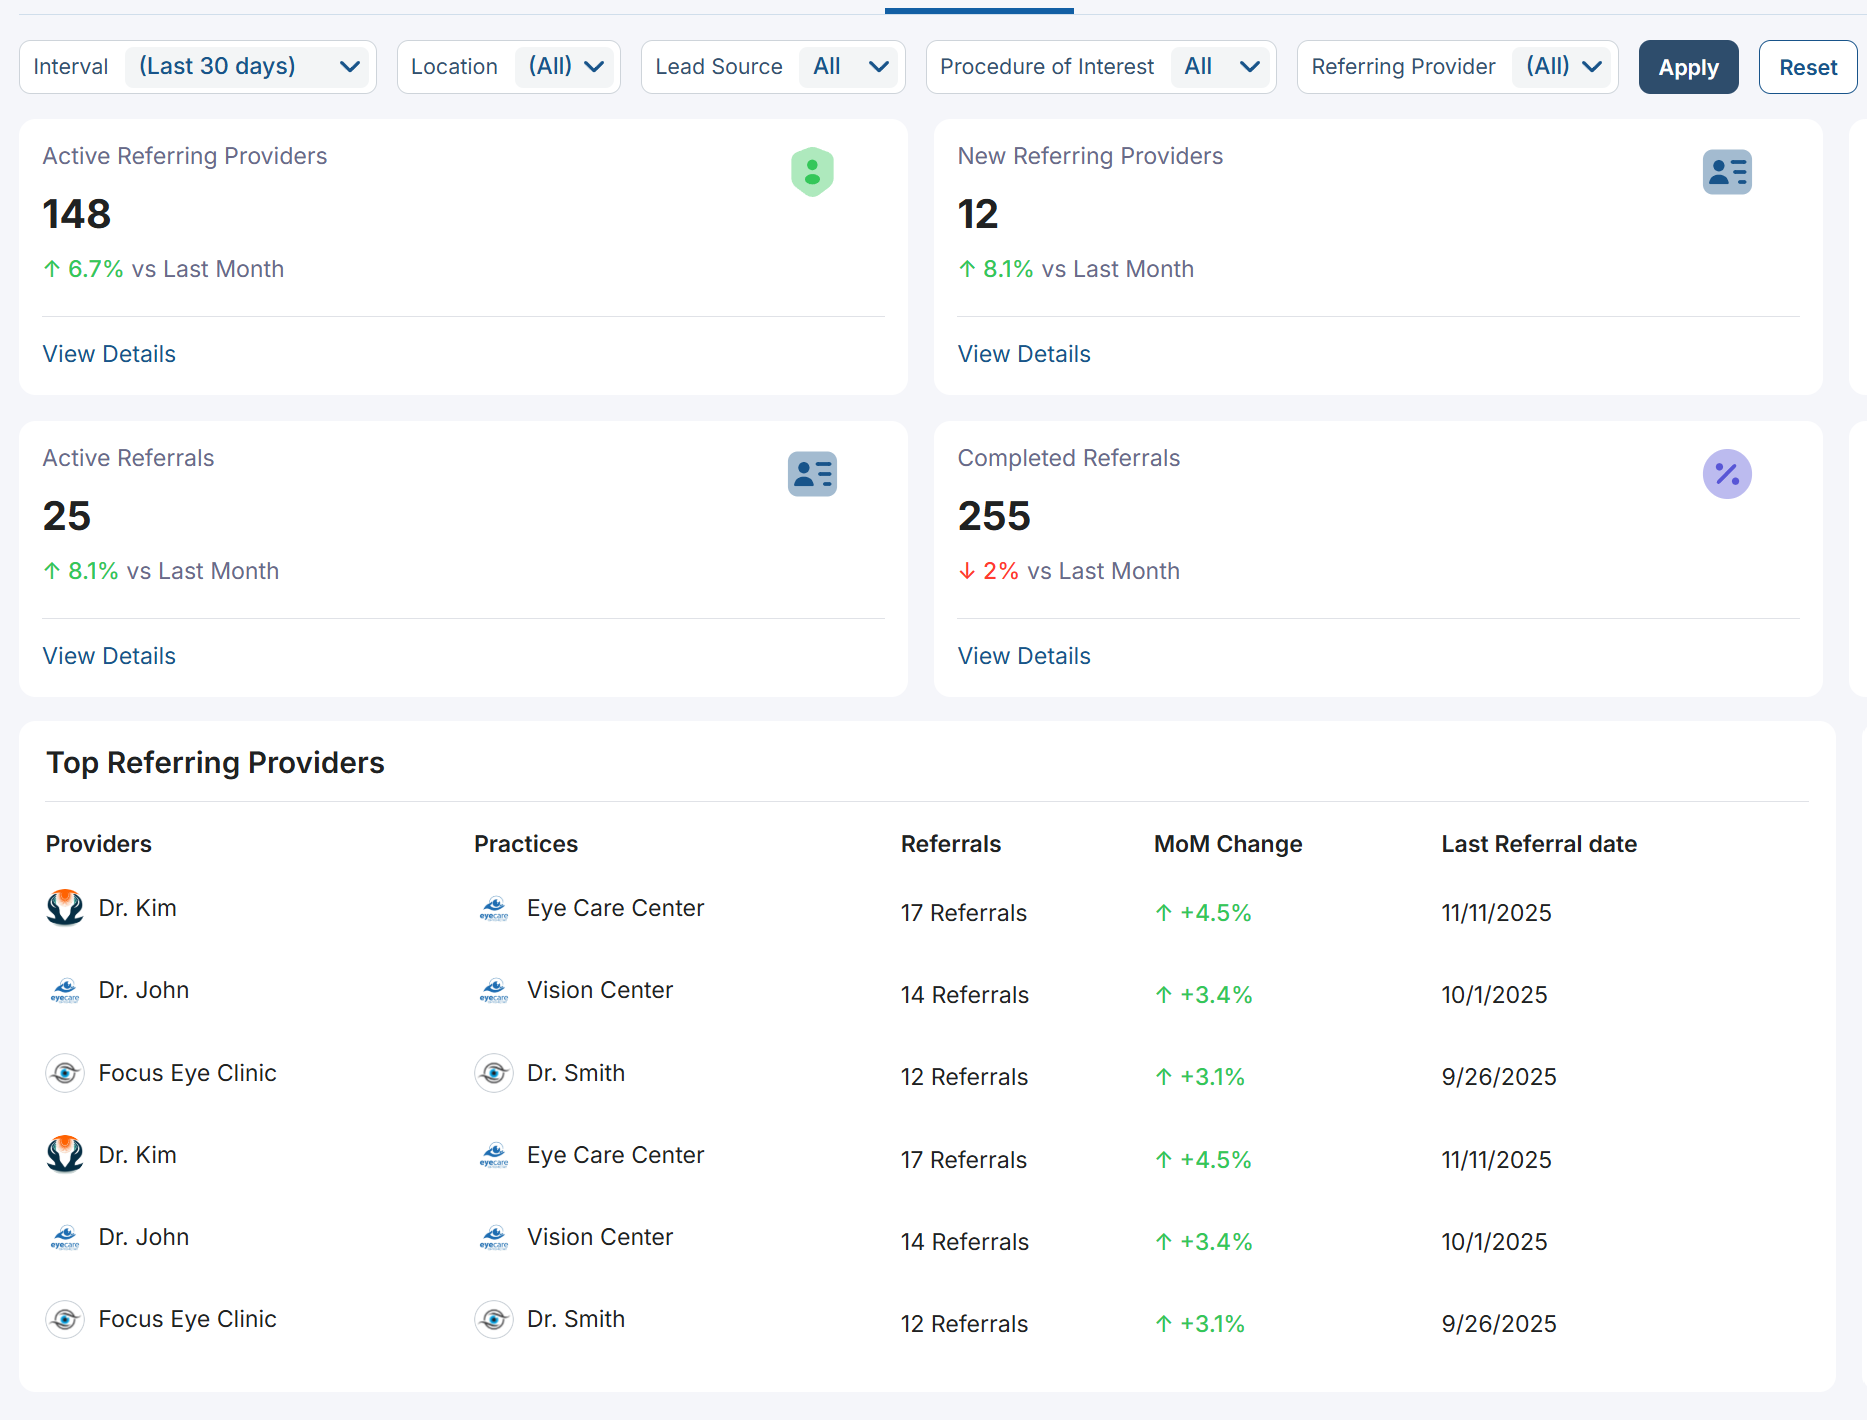Click the MoM Change column header
Image resolution: width=1867 pixels, height=1420 pixels.
[1228, 844]
